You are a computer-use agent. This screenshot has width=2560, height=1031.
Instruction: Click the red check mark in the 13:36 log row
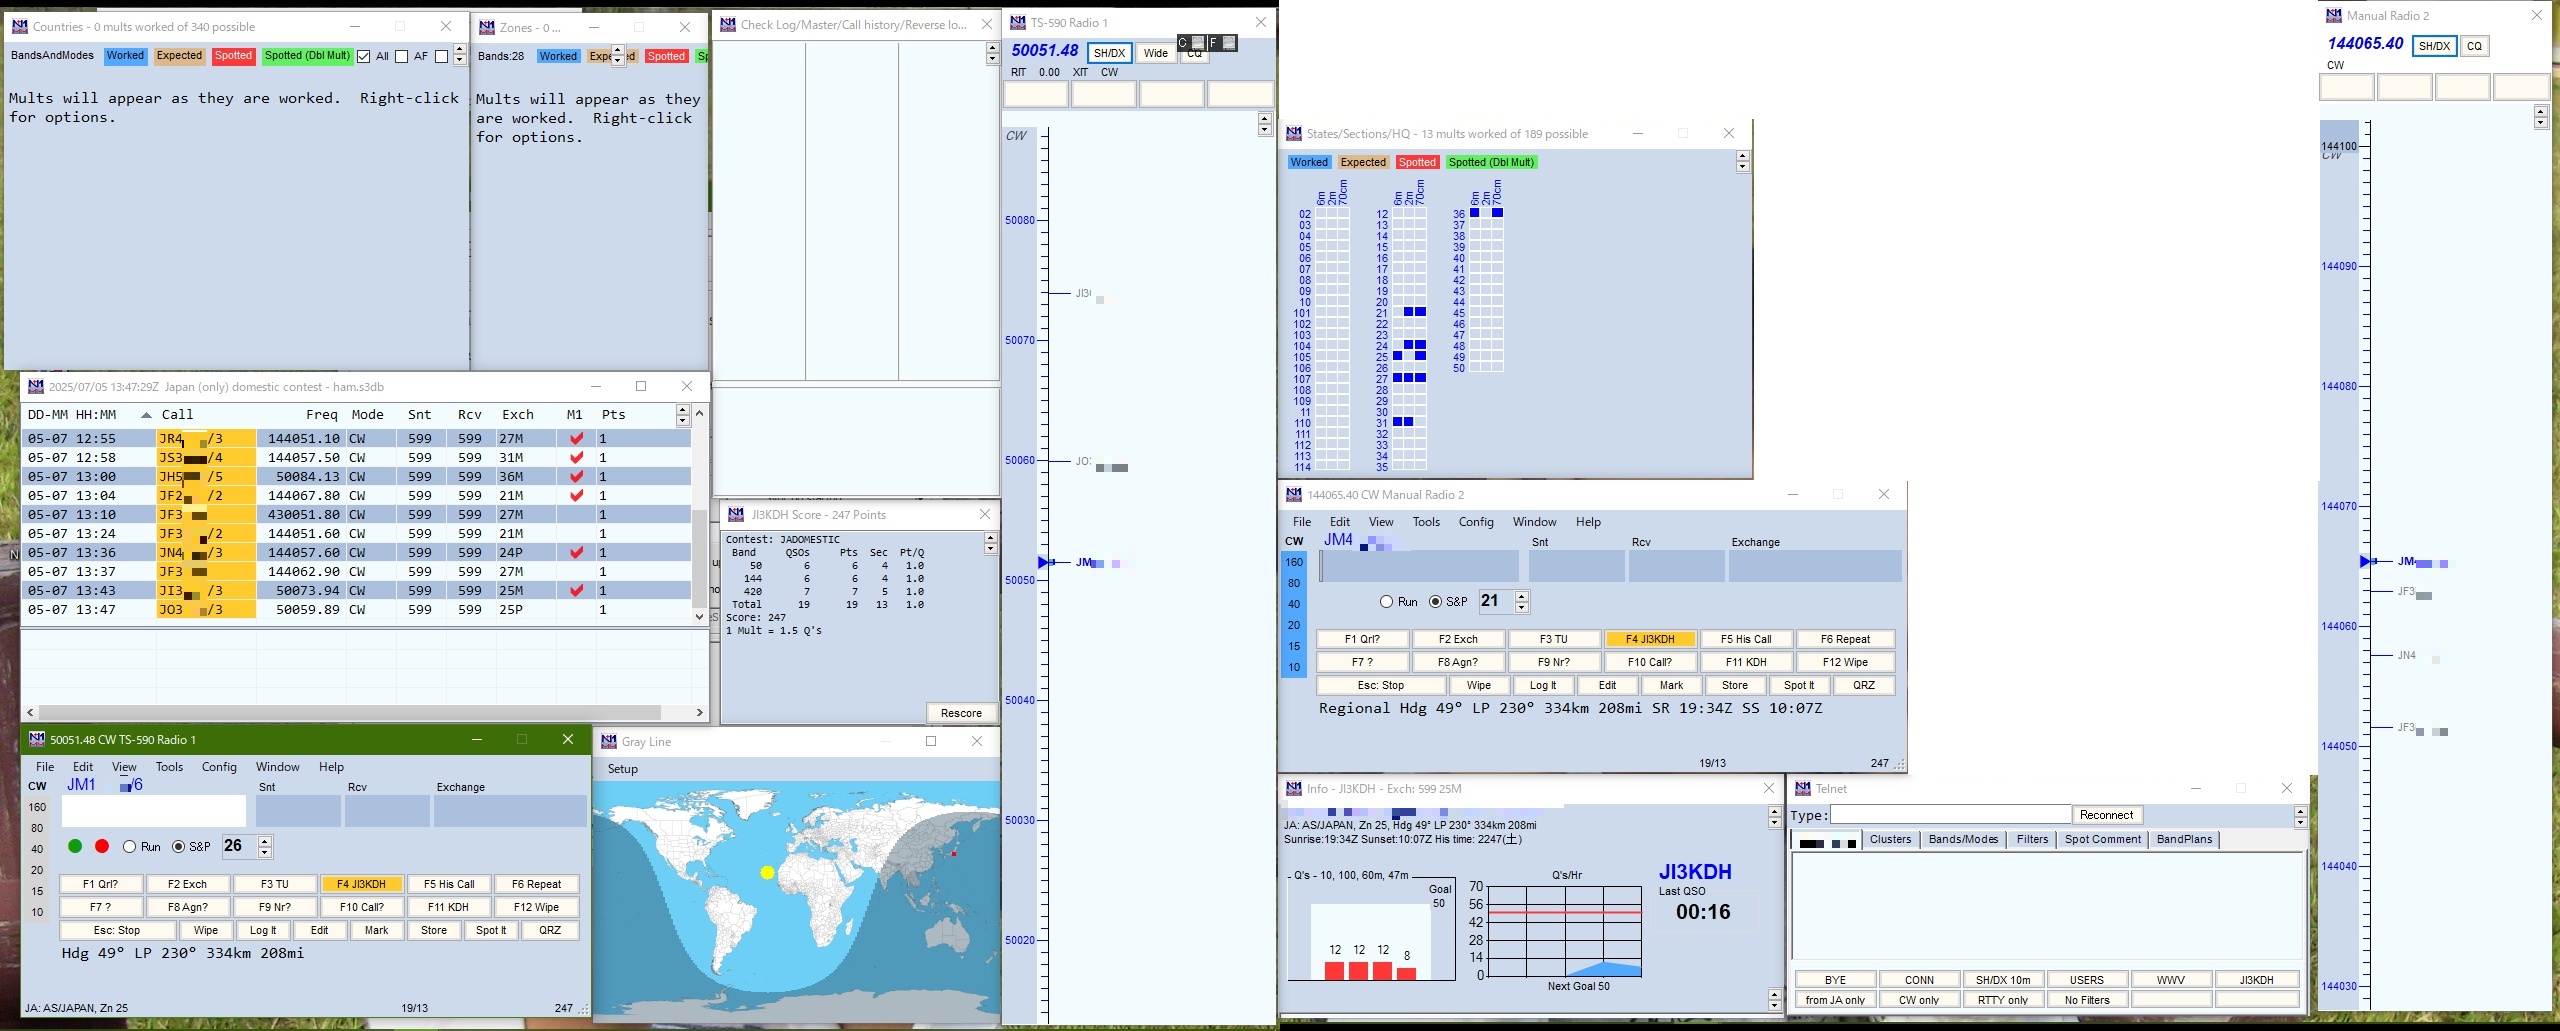[576, 552]
